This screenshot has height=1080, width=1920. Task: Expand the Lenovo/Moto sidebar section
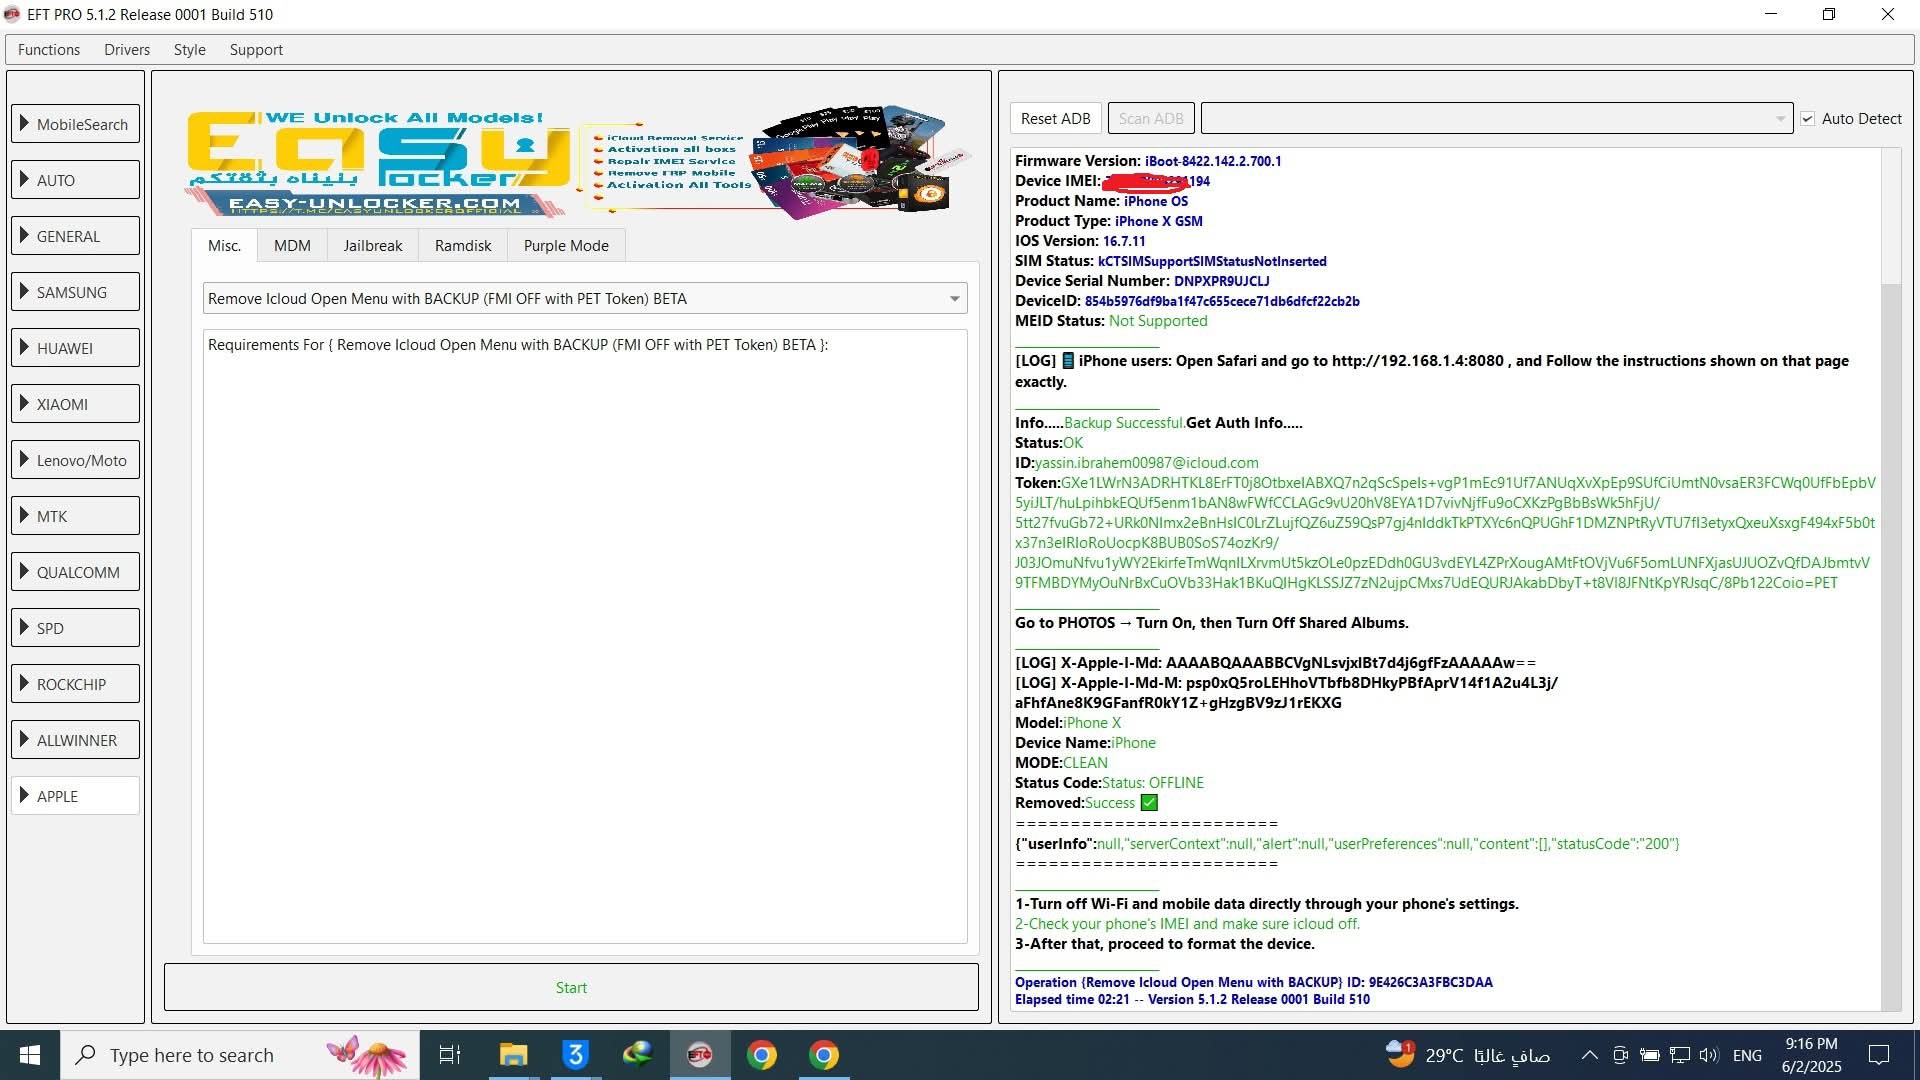point(76,460)
